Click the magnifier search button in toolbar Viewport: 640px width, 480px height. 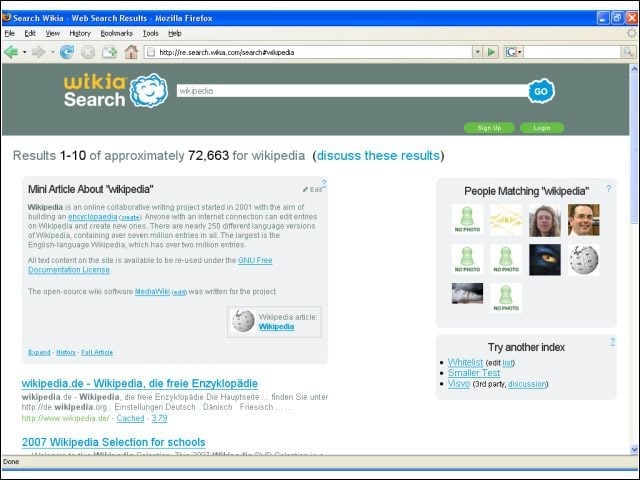point(628,52)
